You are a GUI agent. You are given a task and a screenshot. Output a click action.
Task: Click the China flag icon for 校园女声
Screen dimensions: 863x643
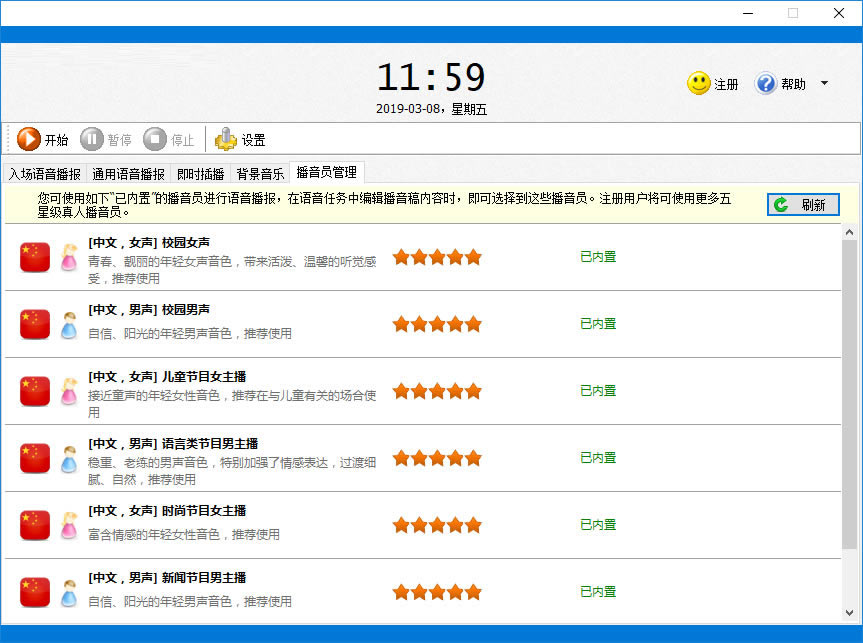click(x=35, y=257)
